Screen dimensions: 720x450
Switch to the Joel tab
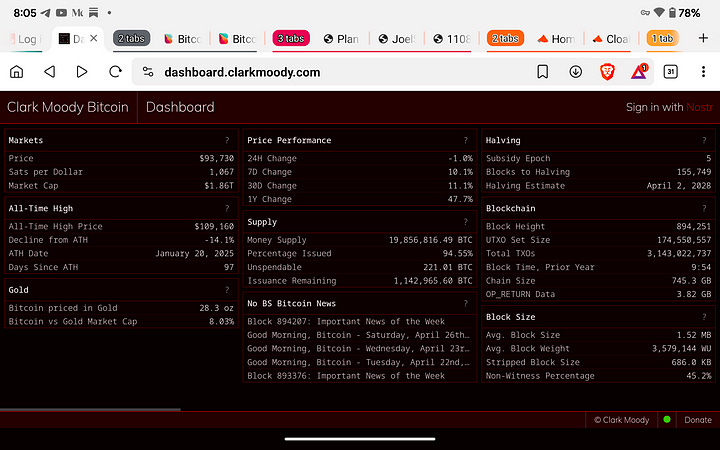tap(397, 39)
